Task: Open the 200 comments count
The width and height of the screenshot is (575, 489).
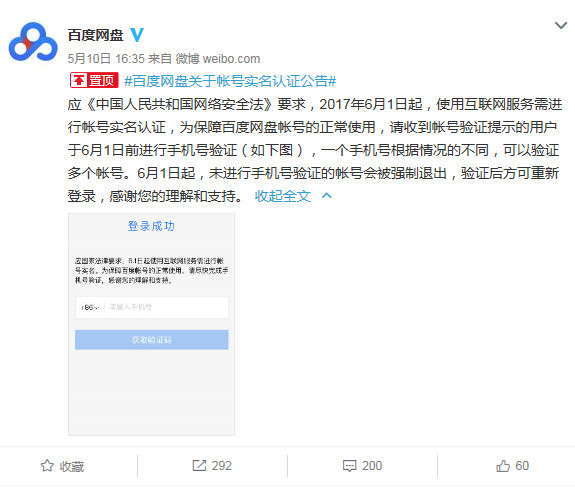Action: 372,466
